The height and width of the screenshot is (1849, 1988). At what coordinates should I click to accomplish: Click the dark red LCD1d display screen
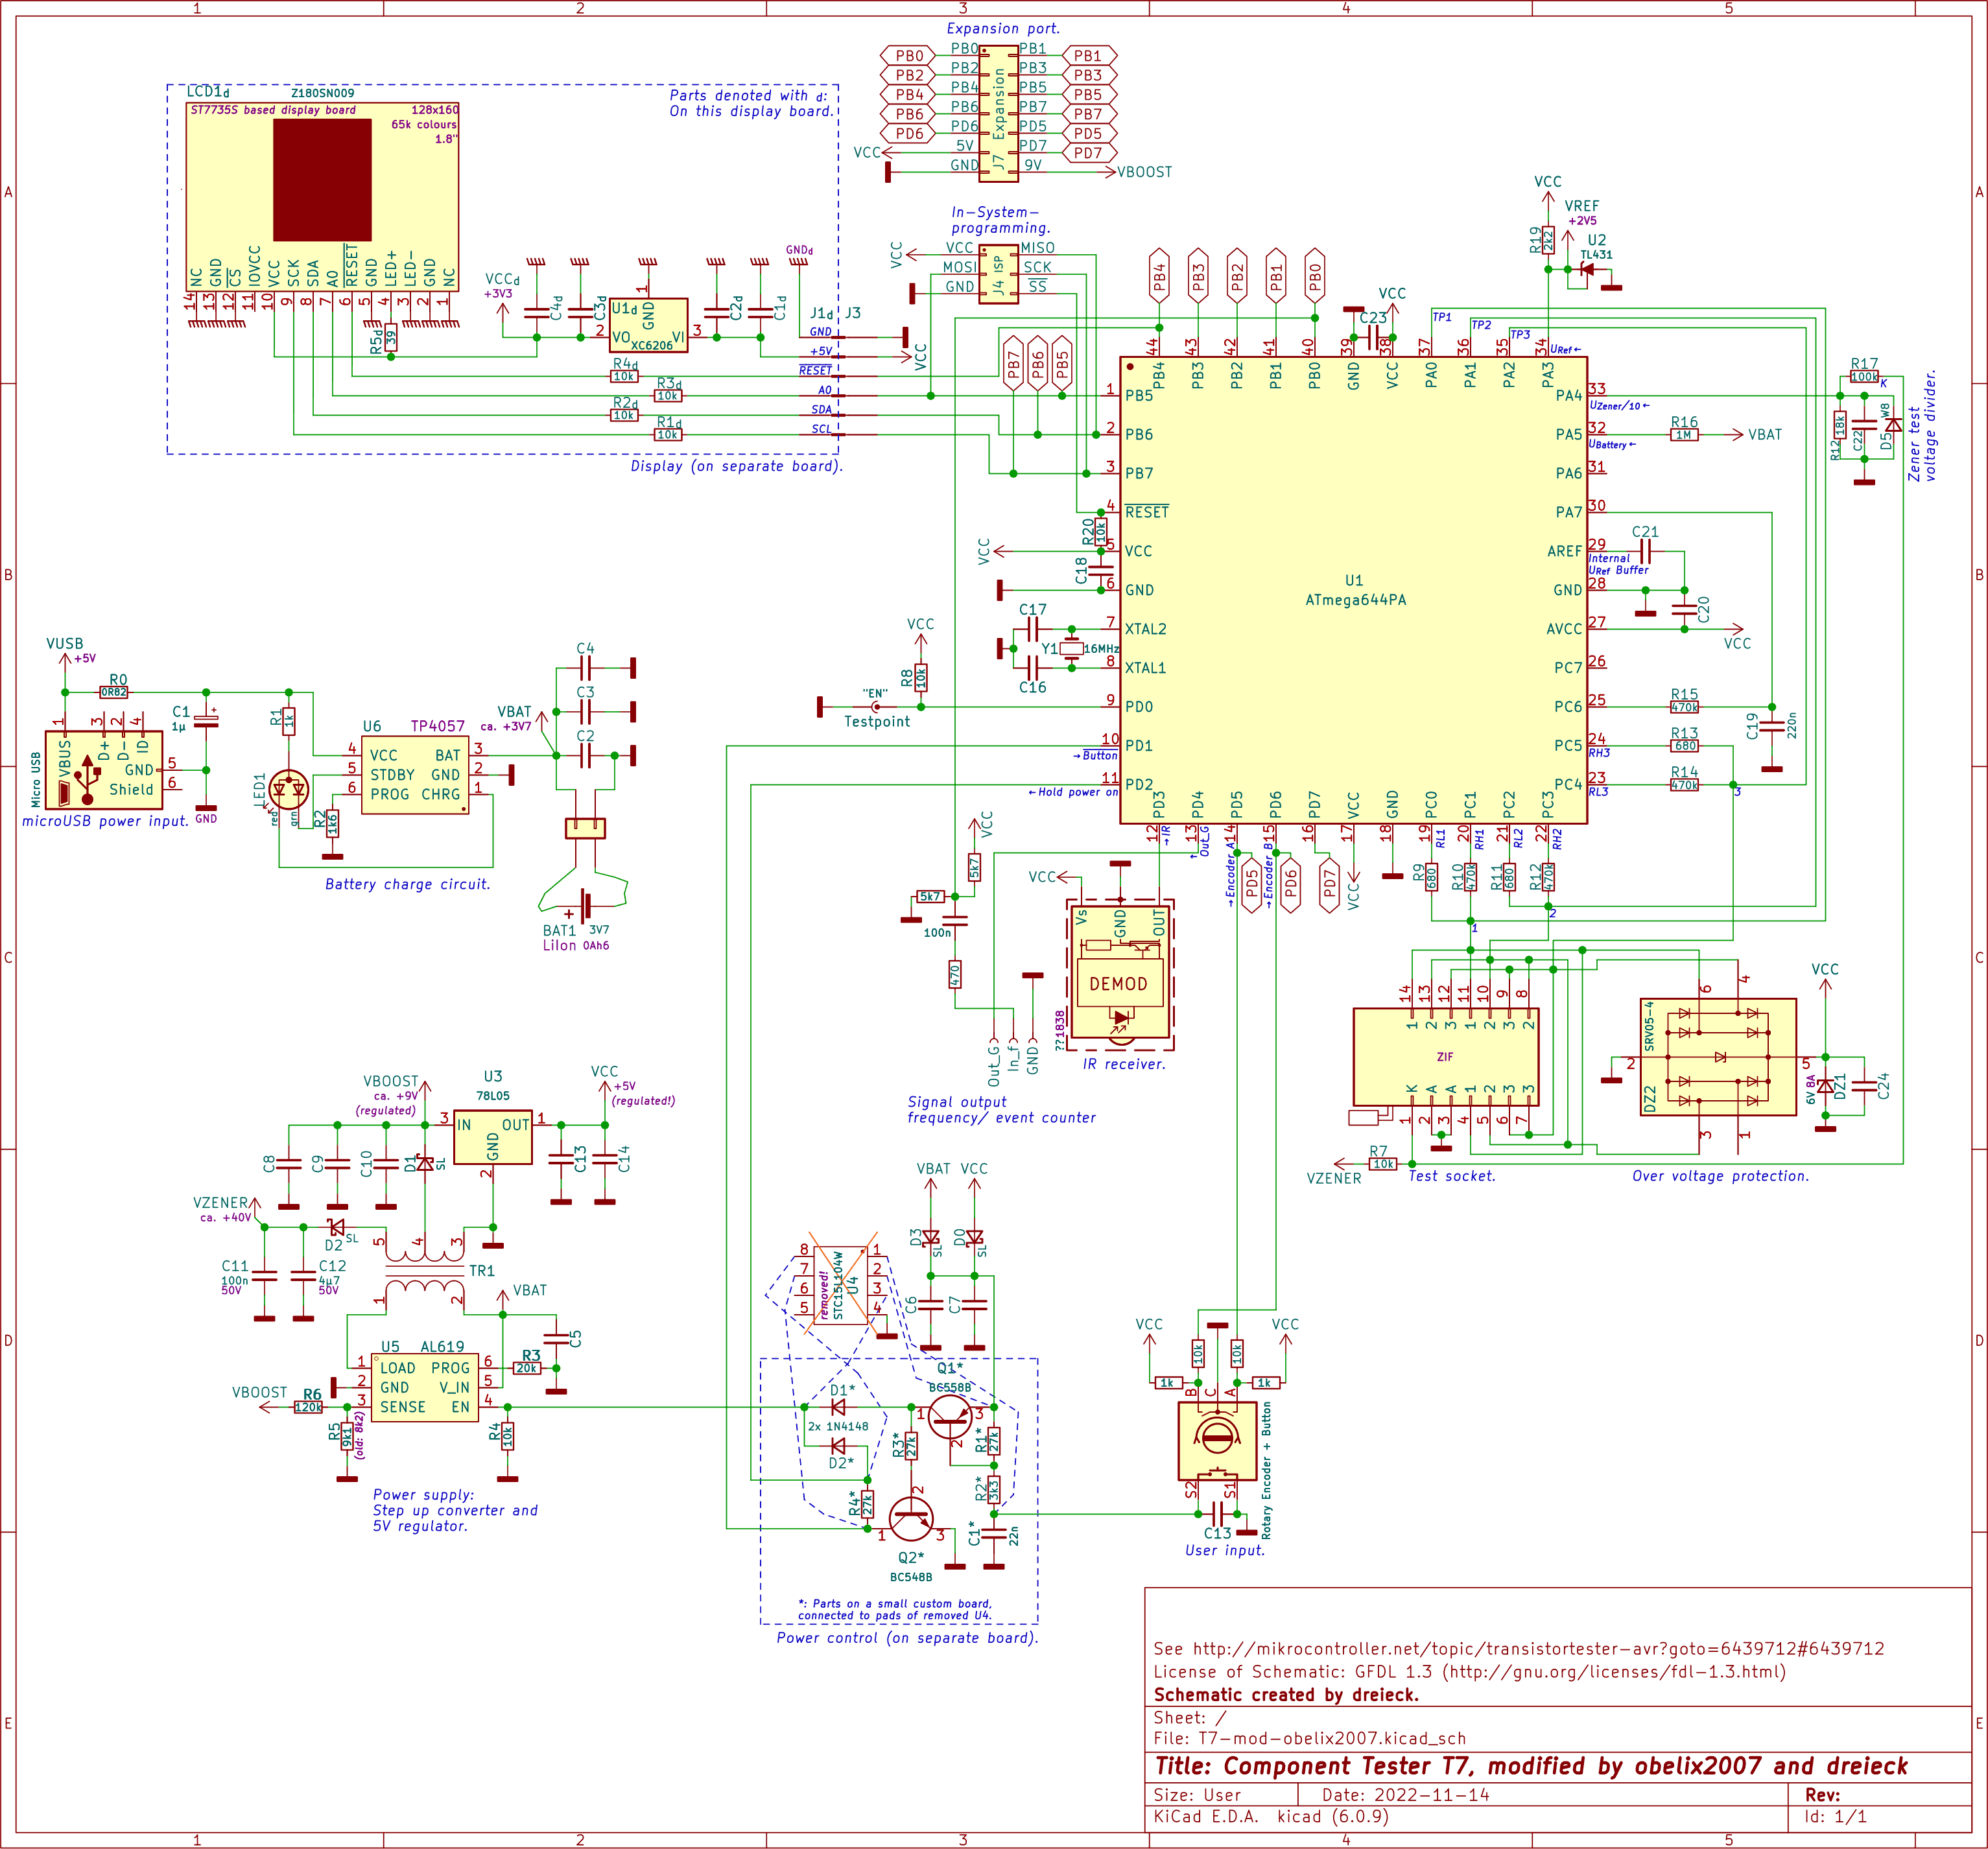[322, 180]
